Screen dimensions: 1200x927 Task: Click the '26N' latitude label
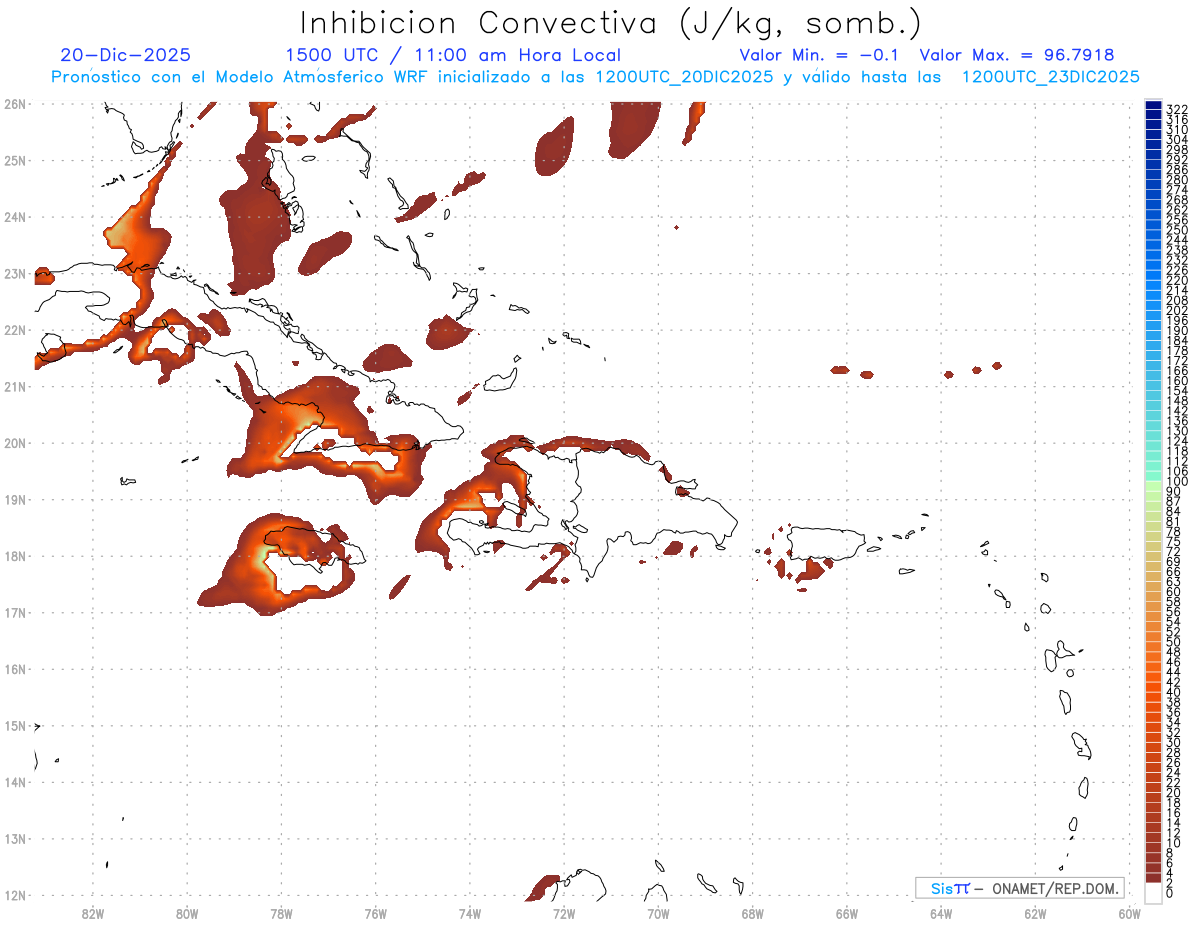tap(14, 104)
